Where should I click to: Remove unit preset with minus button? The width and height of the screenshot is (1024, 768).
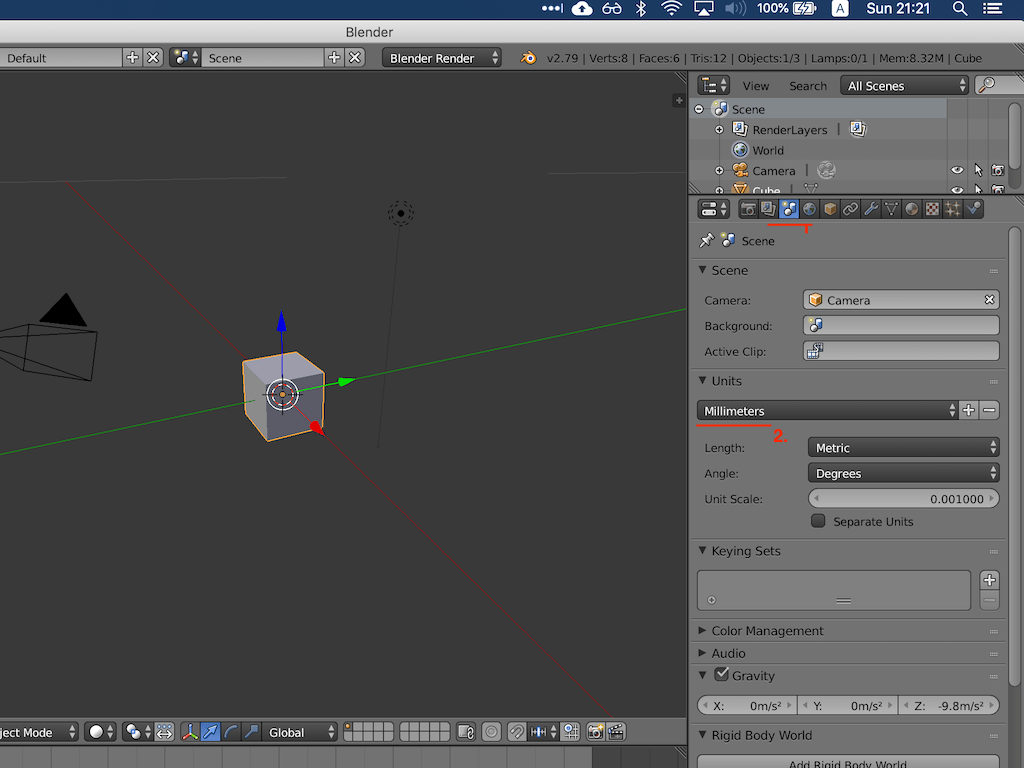click(x=989, y=411)
